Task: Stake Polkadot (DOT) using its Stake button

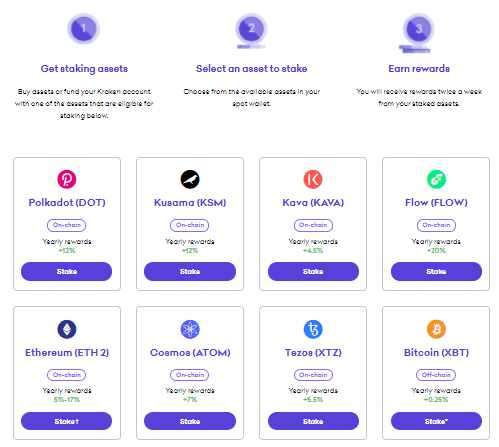Action: (x=67, y=271)
